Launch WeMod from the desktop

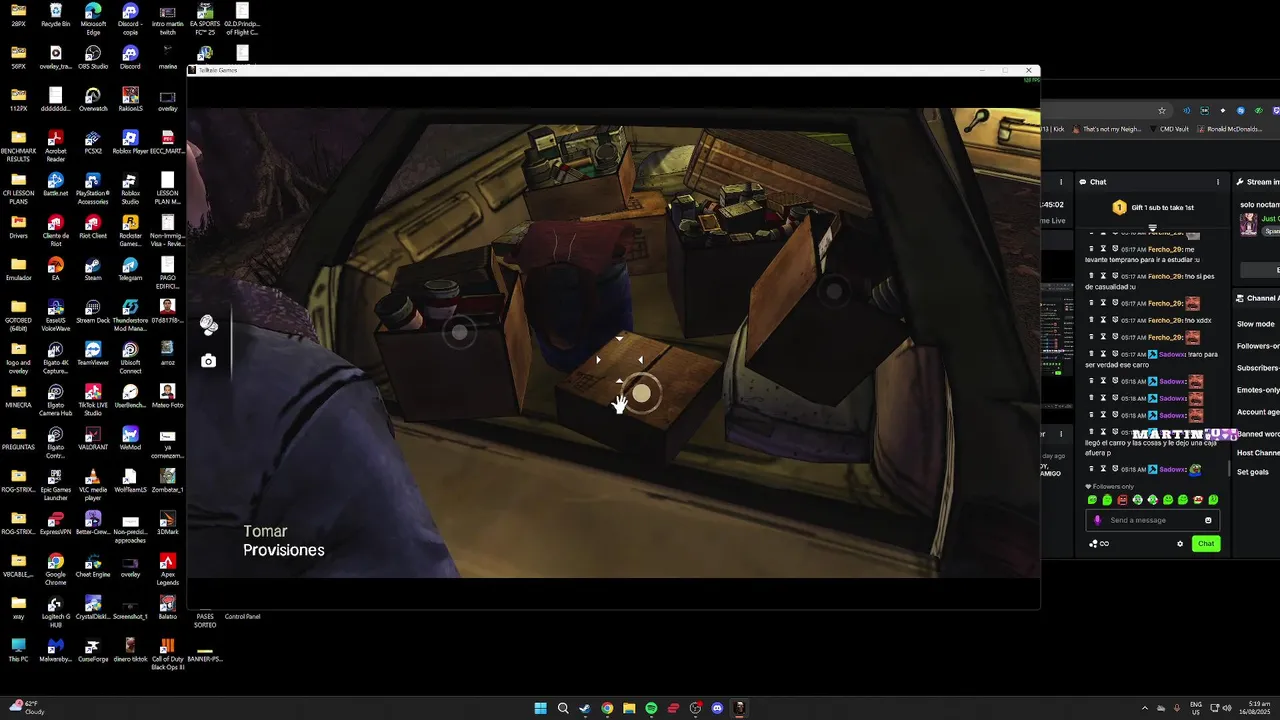point(130,436)
